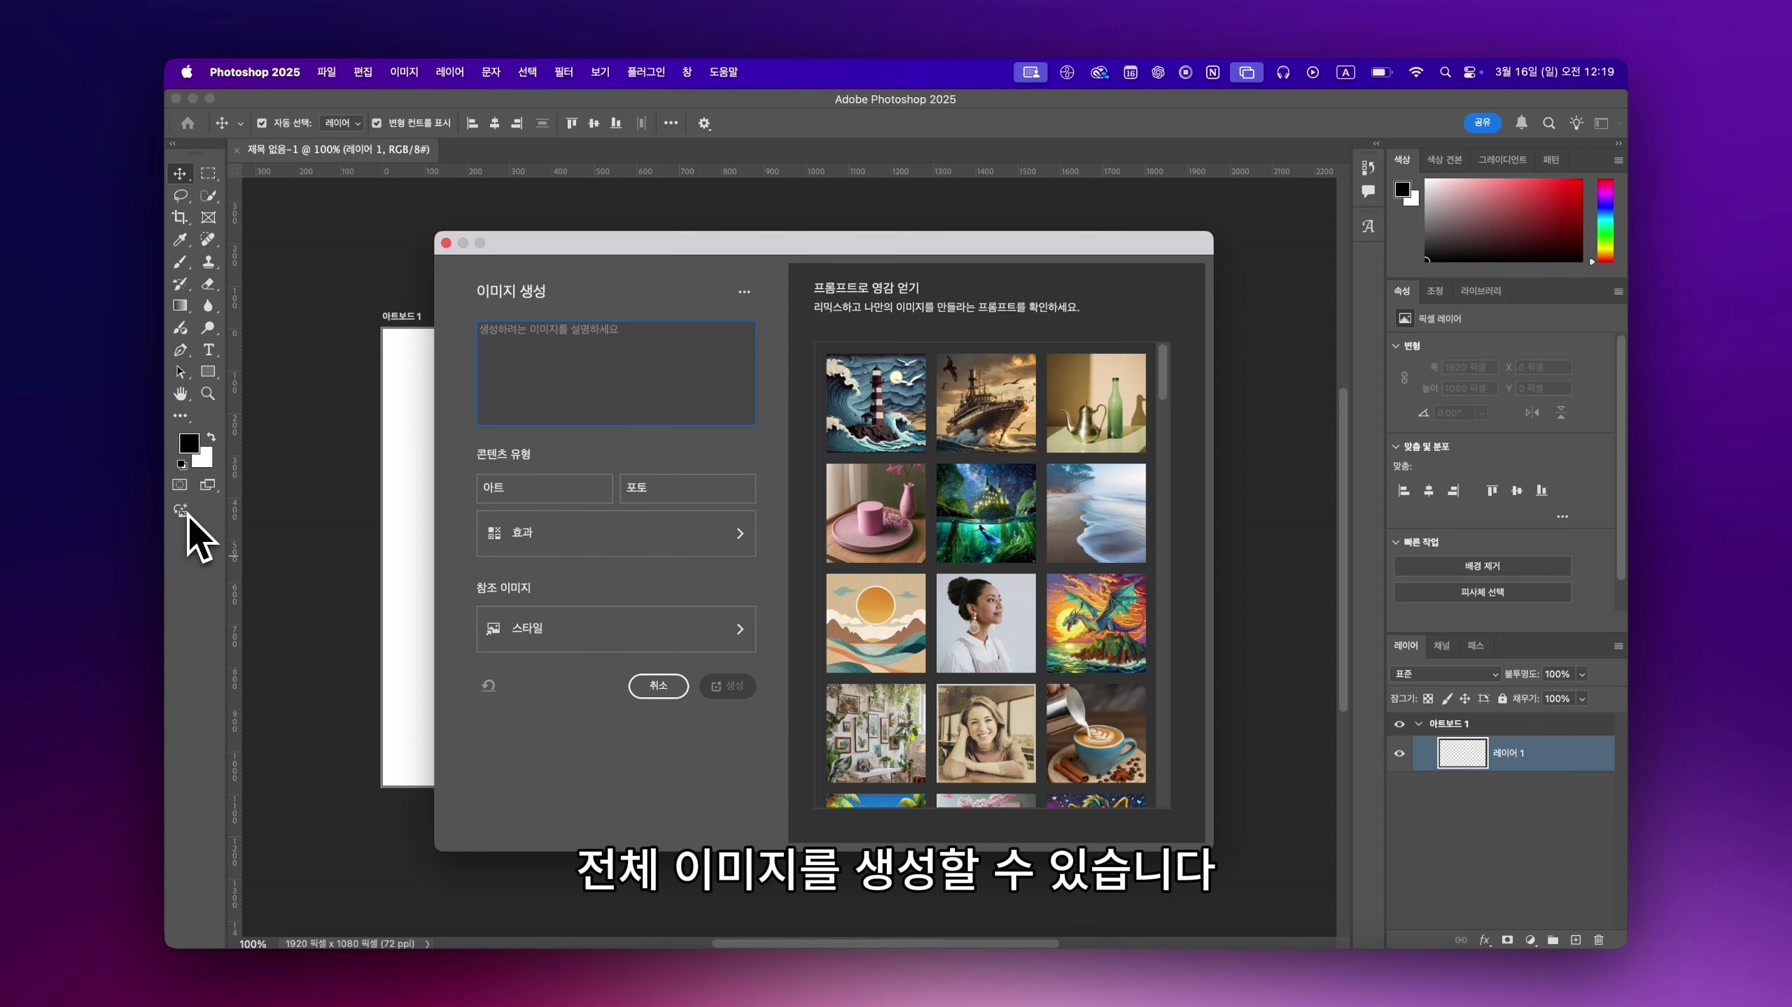This screenshot has height=1007, width=1792.
Task: Pick a color in red field
Action: [x=1503, y=221]
